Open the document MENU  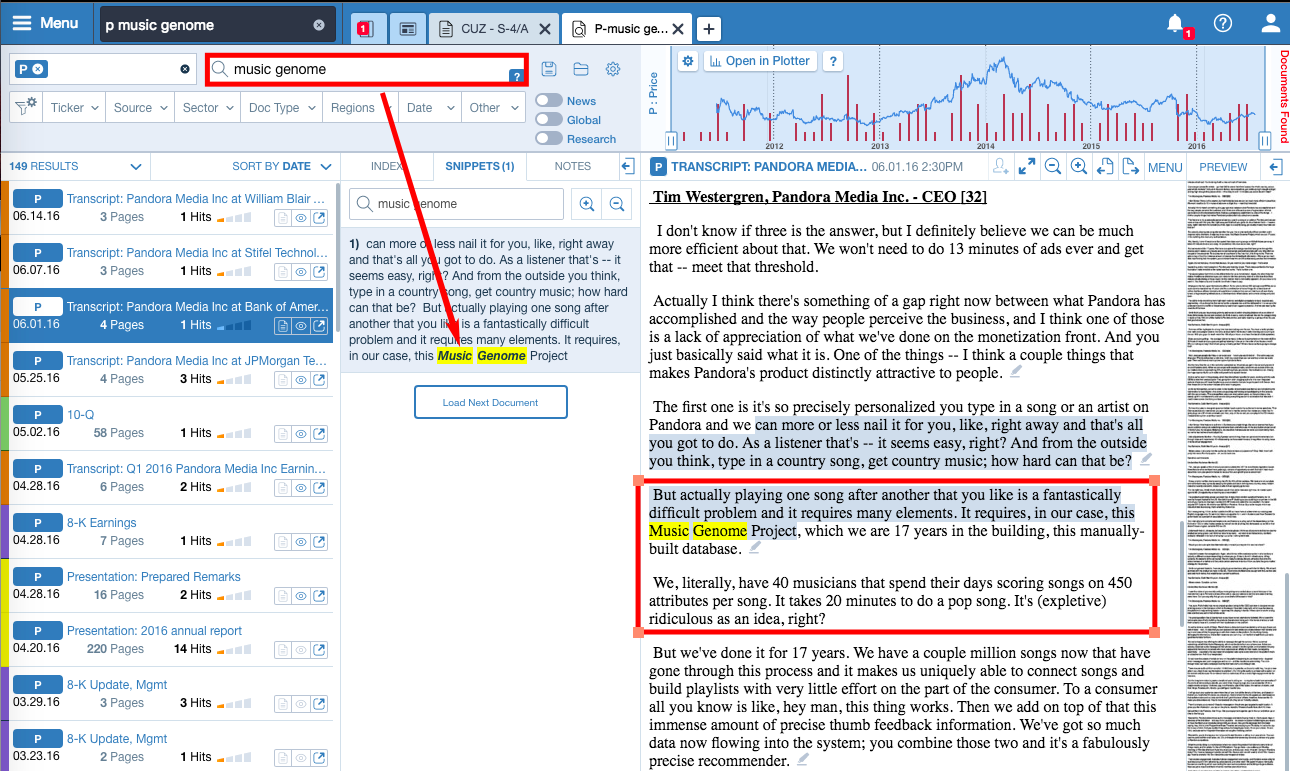coord(1165,167)
